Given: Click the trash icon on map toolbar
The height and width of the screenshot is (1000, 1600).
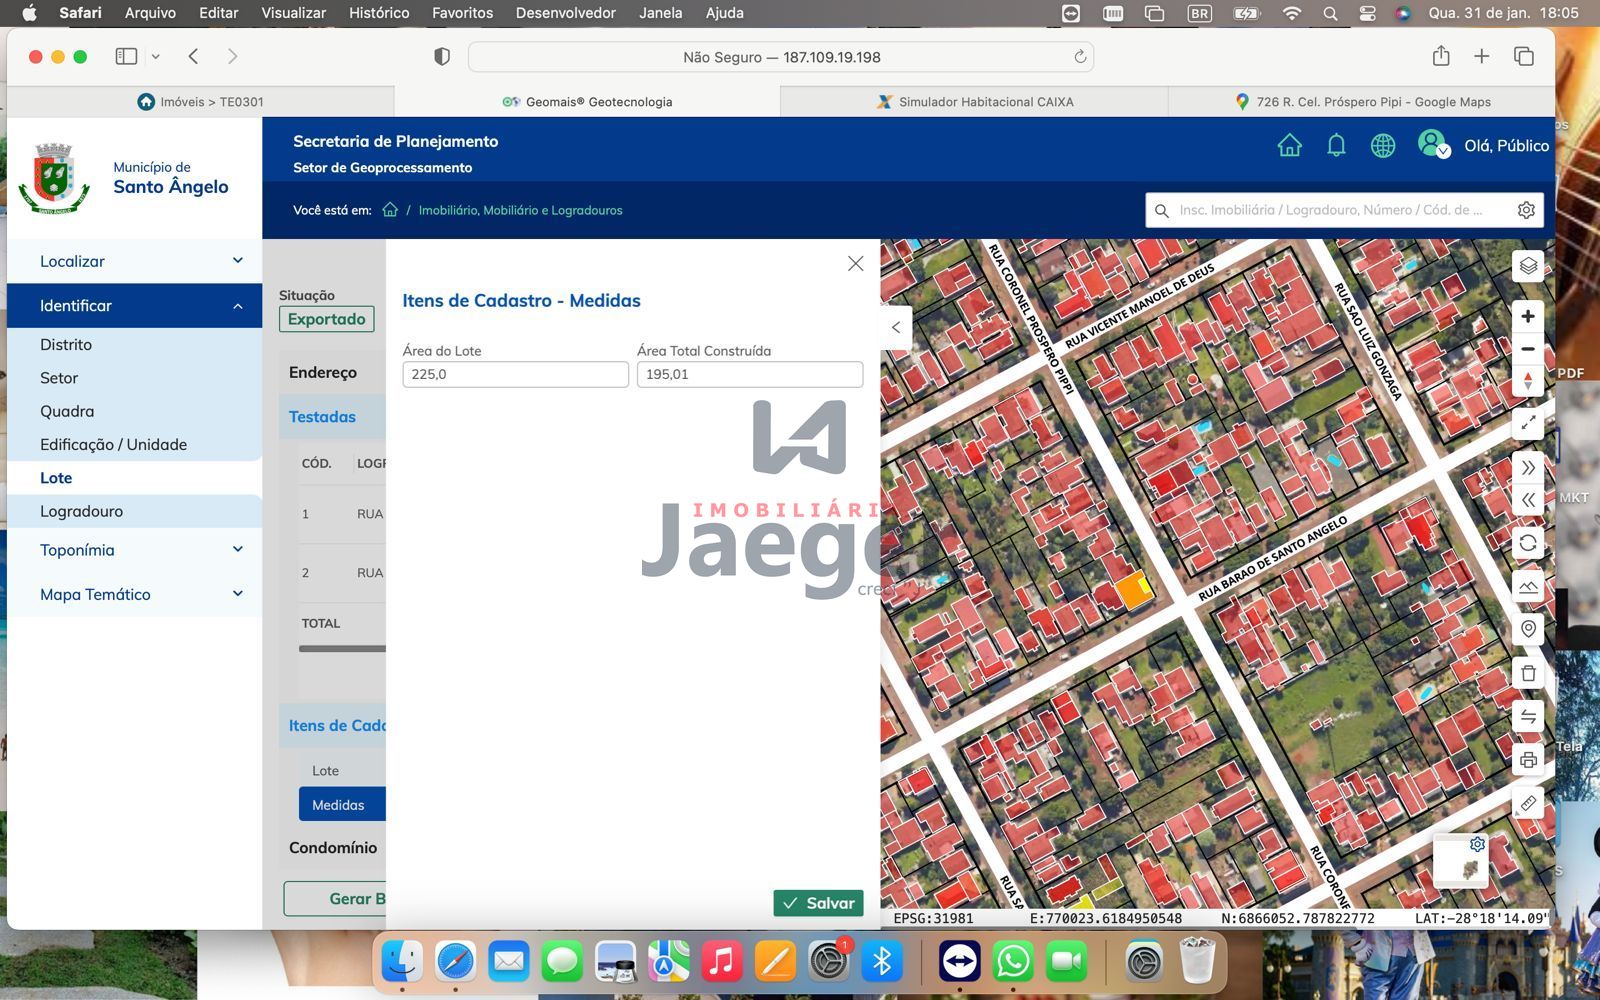Looking at the screenshot, I should [x=1527, y=673].
